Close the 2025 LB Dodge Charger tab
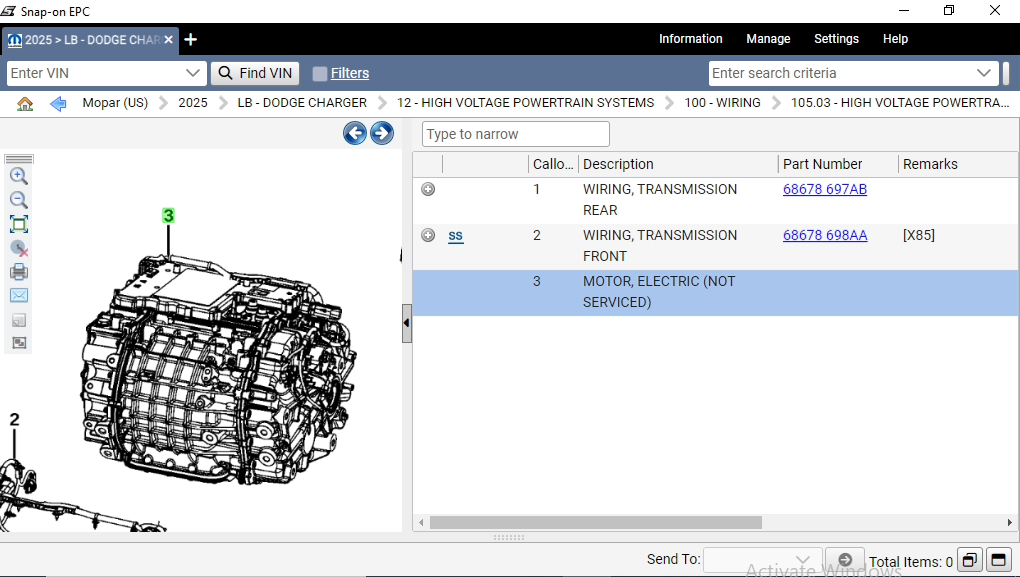The width and height of the screenshot is (1020, 577). click(x=168, y=40)
